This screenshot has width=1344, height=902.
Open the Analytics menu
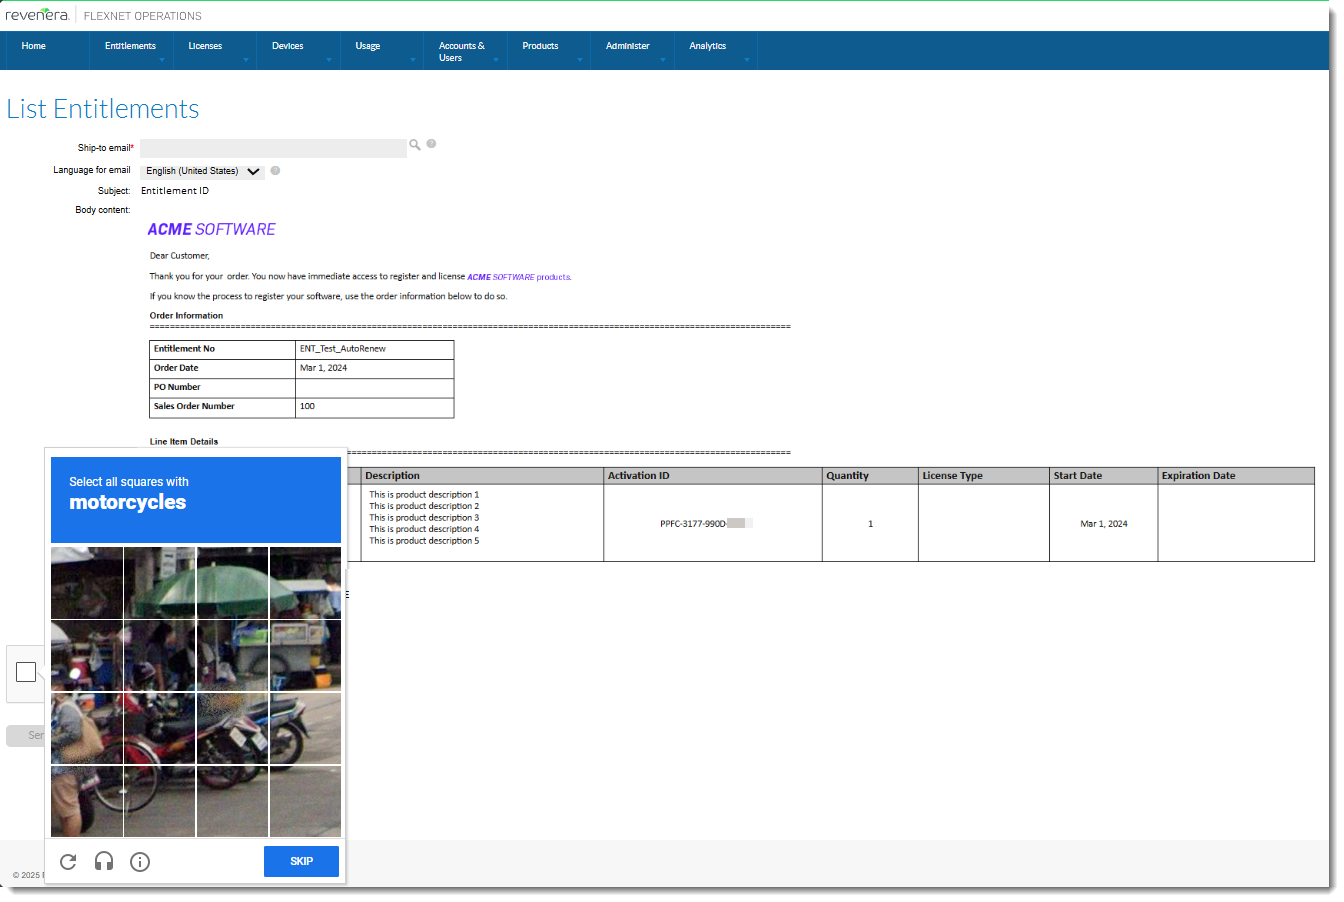pos(707,46)
